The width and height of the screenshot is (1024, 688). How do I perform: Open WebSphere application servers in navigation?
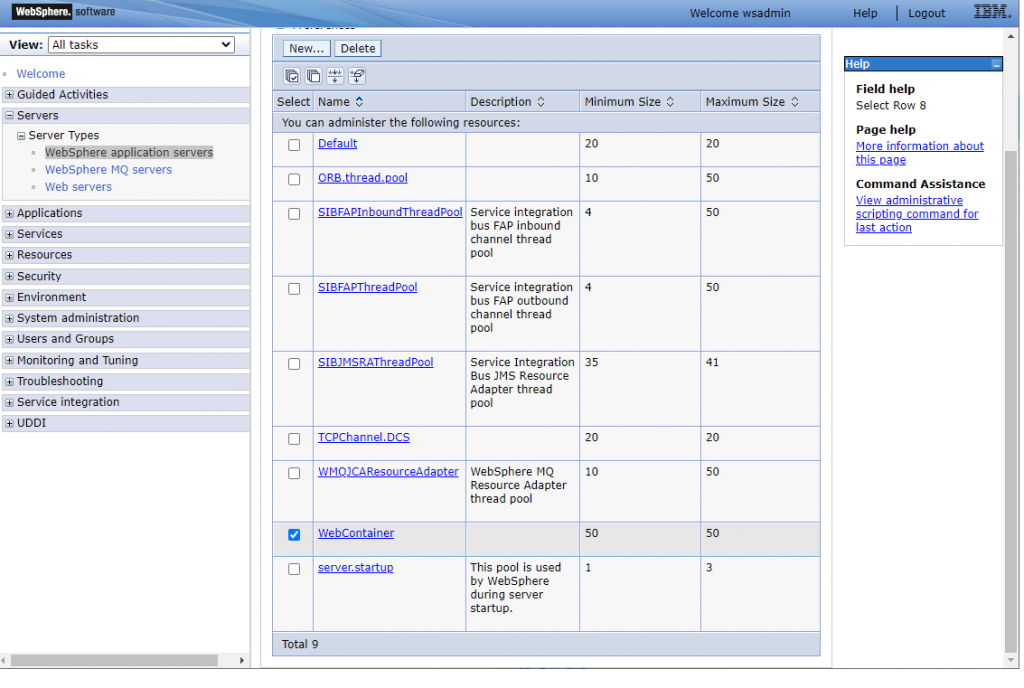[x=129, y=152]
